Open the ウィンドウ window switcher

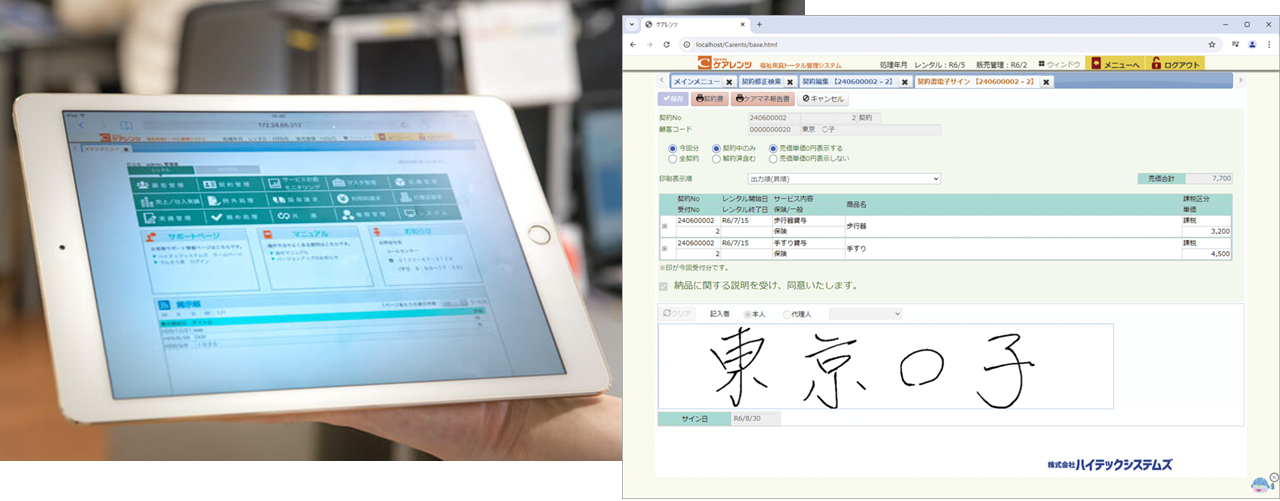coord(1059,64)
